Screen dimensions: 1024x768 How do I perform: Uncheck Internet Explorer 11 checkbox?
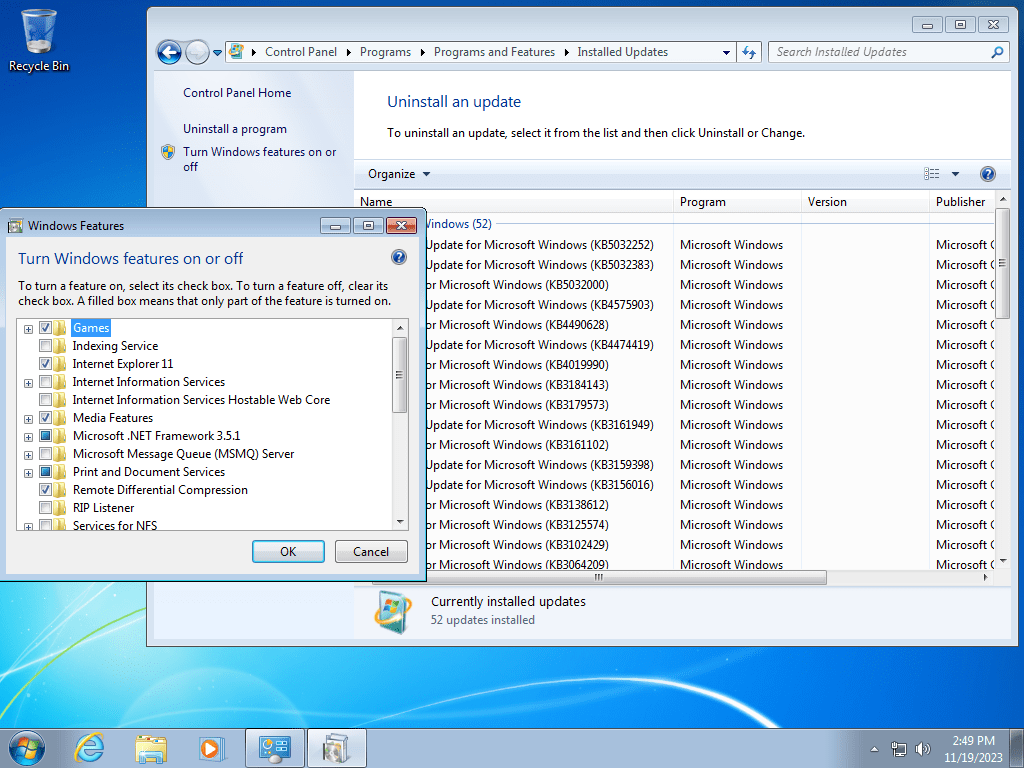tap(45, 364)
